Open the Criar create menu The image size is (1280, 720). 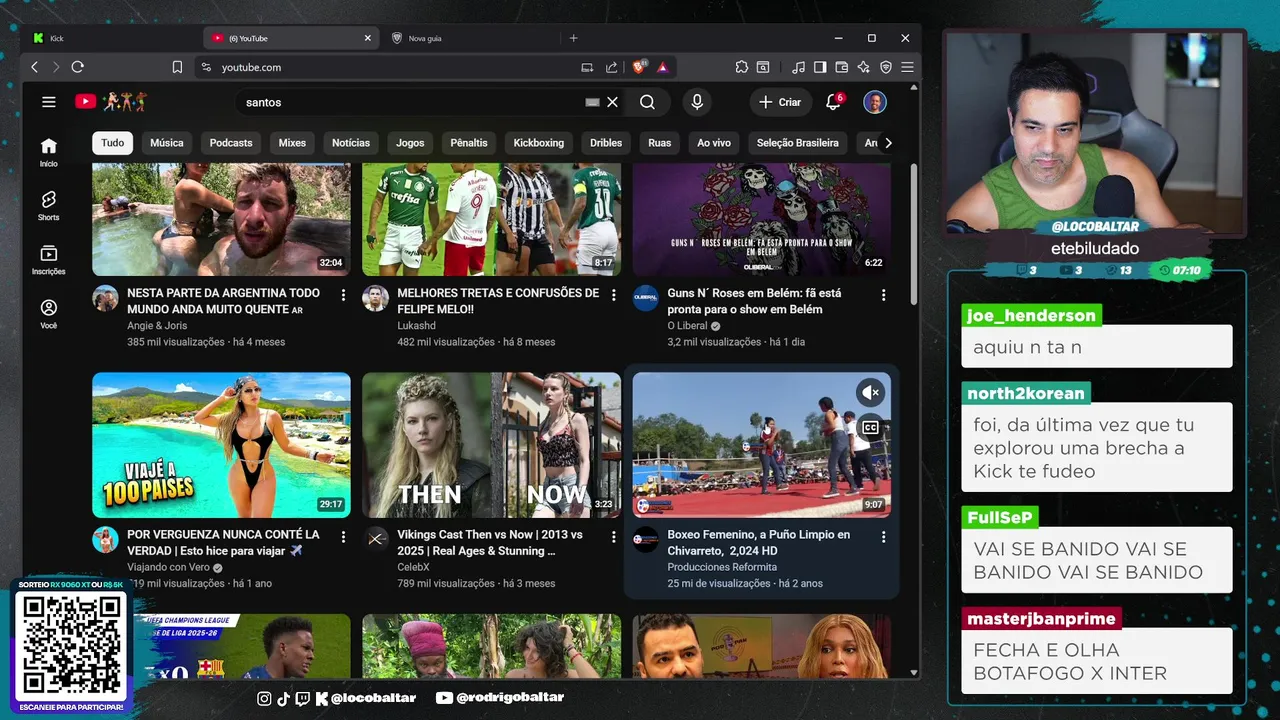coord(780,102)
